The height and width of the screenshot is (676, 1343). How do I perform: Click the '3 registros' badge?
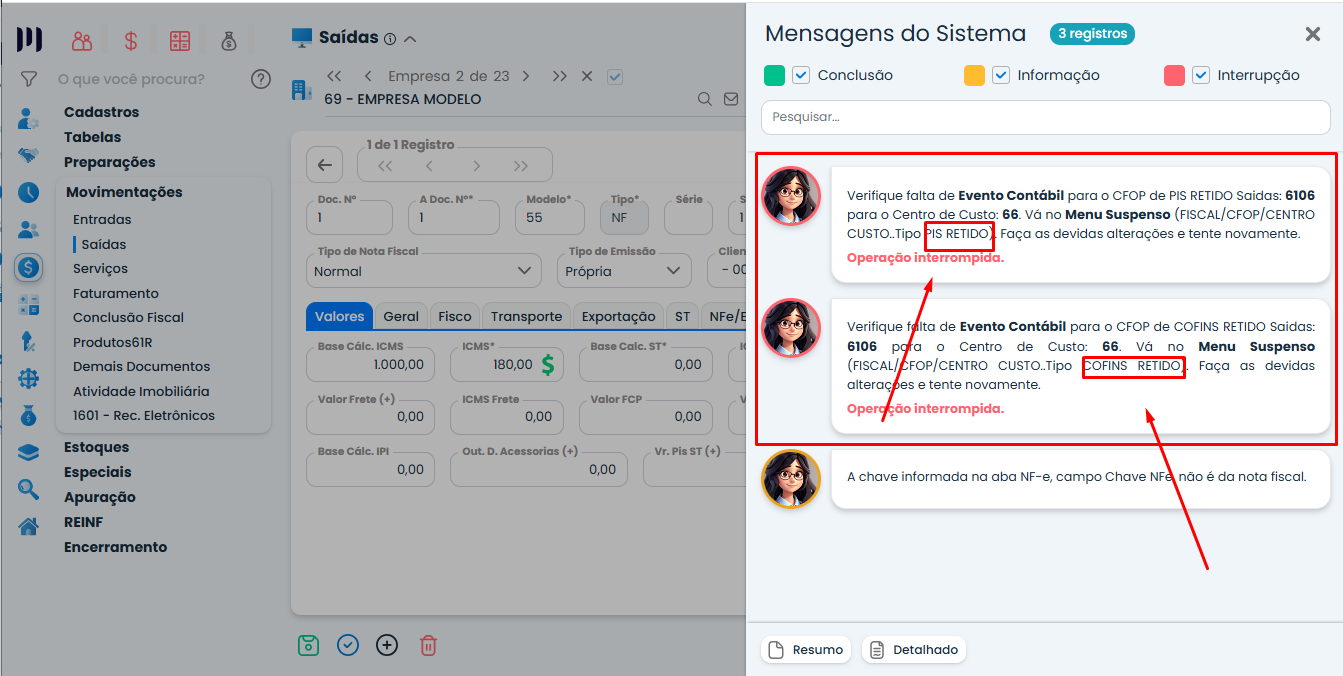click(1092, 33)
